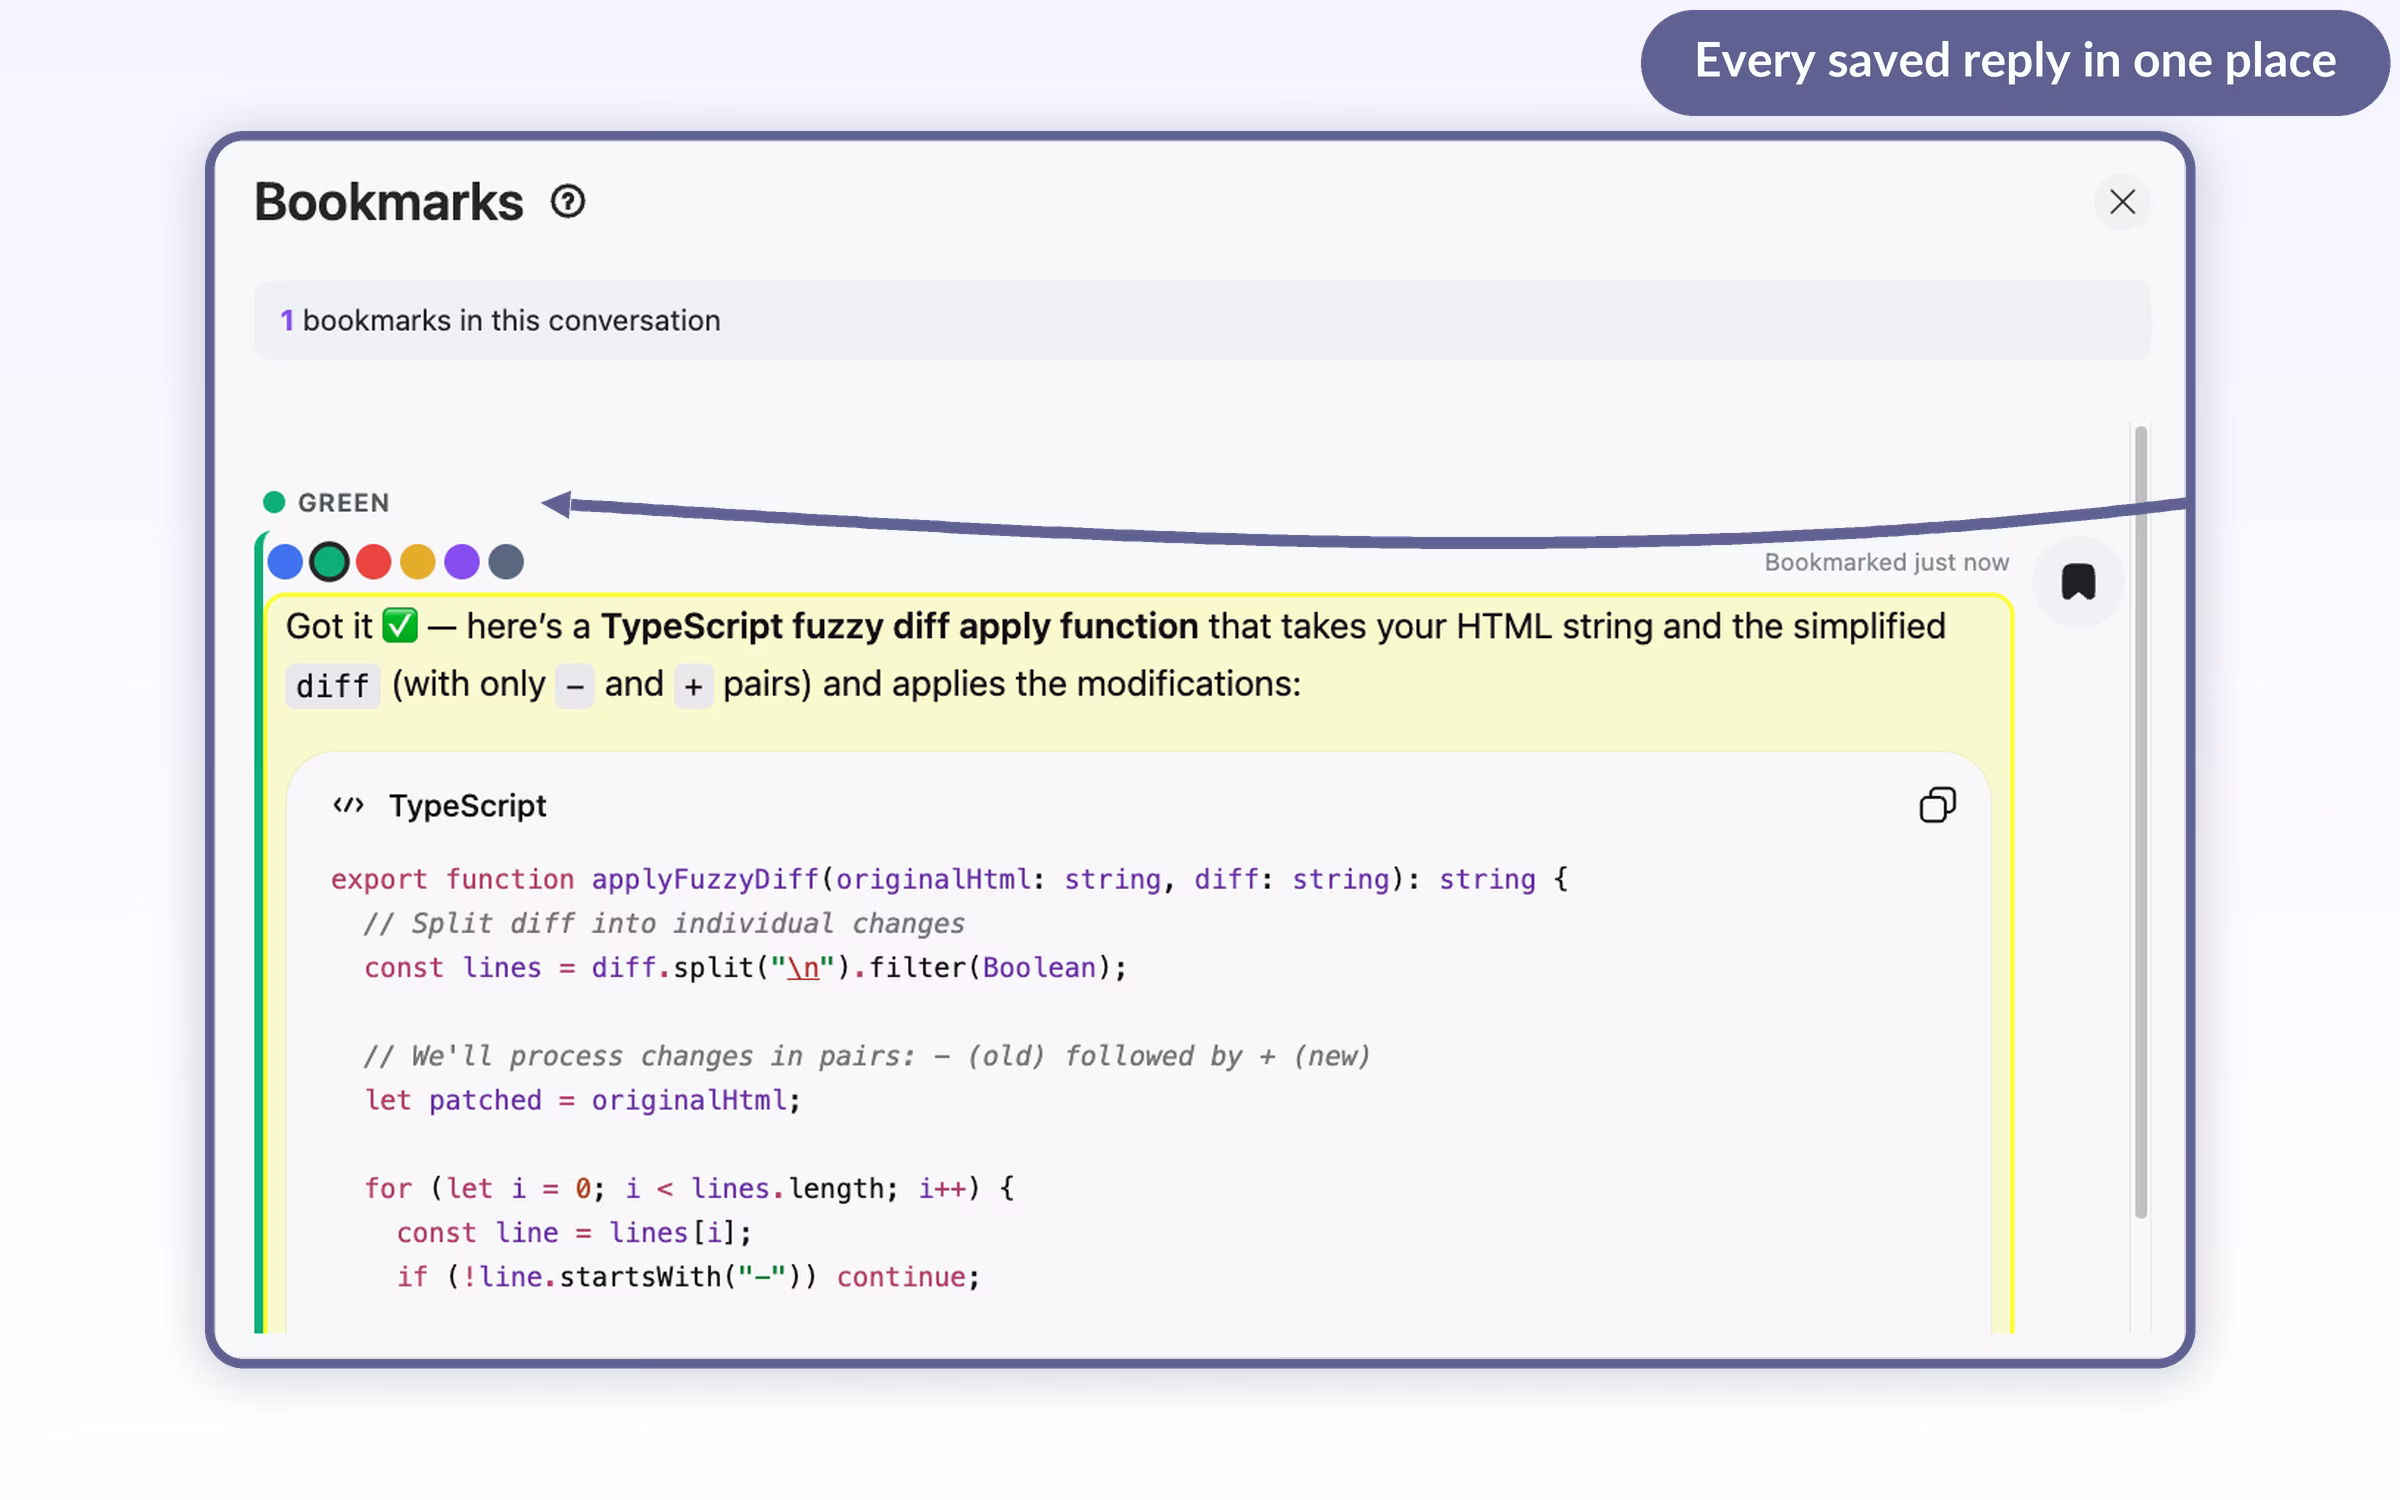Click the 'const line = lines[i];' line
The width and height of the screenshot is (2400, 1500).
[x=574, y=1232]
